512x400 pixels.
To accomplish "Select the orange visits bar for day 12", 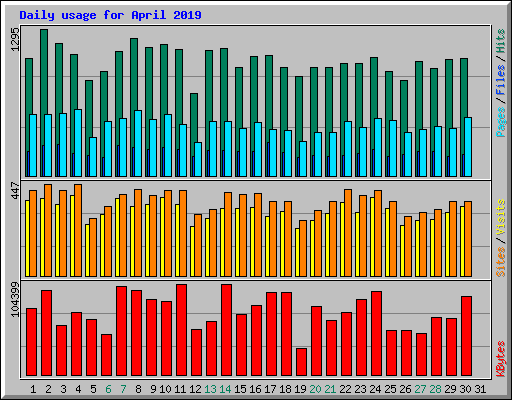I will [198, 245].
